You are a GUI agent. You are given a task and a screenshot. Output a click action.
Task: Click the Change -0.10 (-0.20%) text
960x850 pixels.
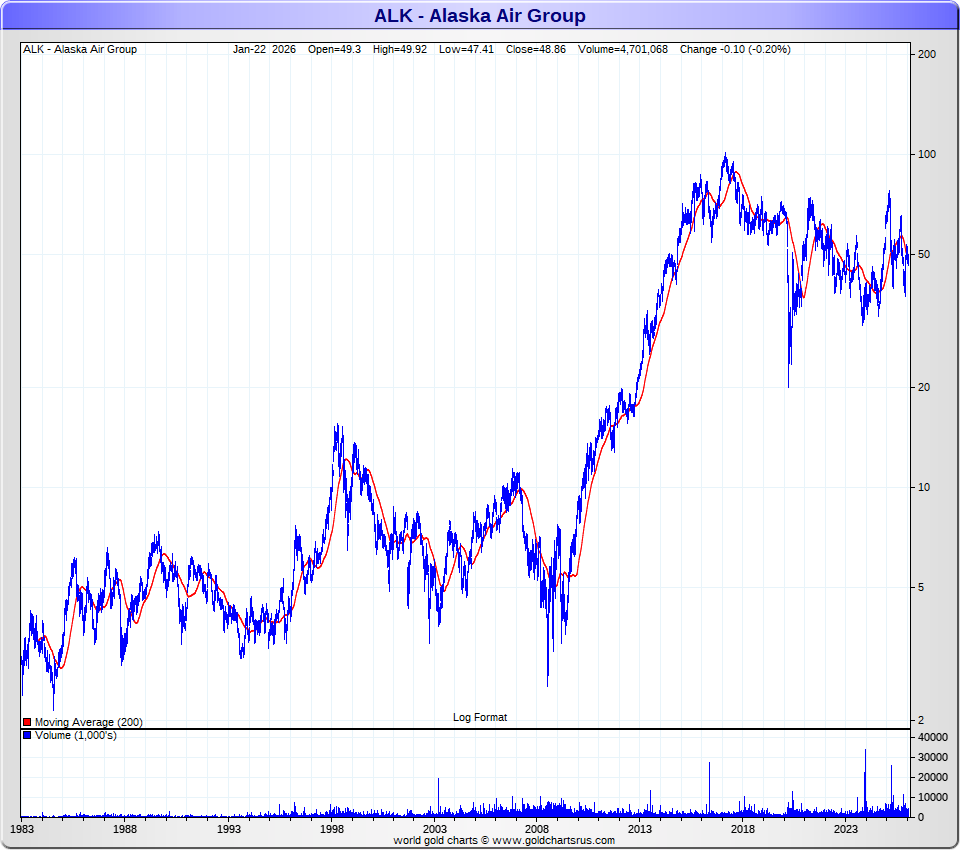[735, 49]
